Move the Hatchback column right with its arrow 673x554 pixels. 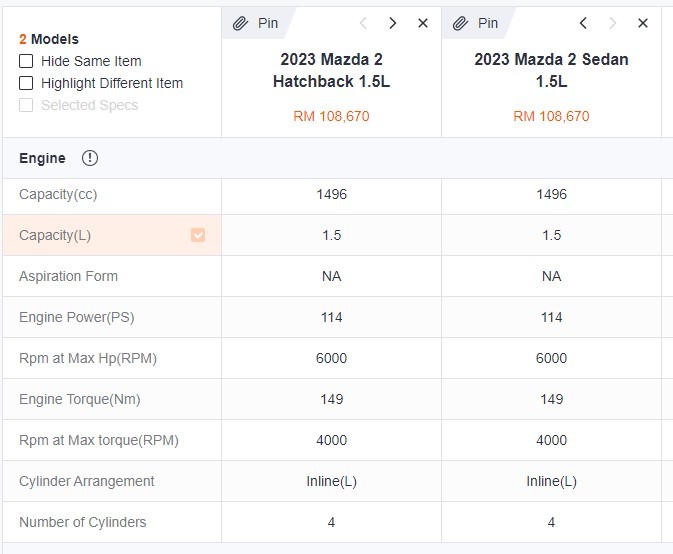click(x=392, y=23)
